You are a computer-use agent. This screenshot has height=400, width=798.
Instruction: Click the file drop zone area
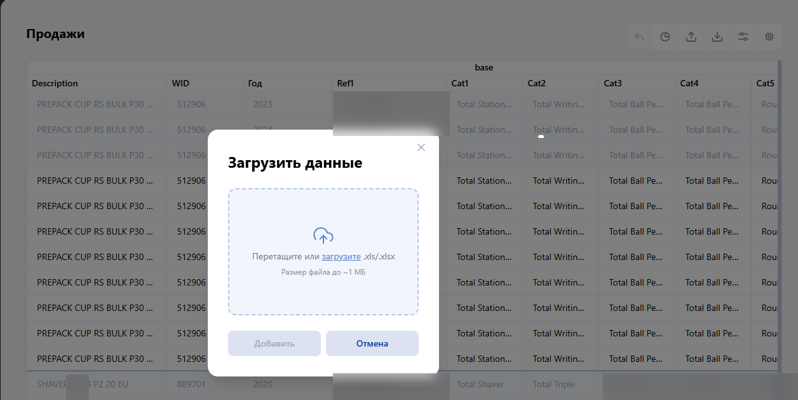point(323,252)
